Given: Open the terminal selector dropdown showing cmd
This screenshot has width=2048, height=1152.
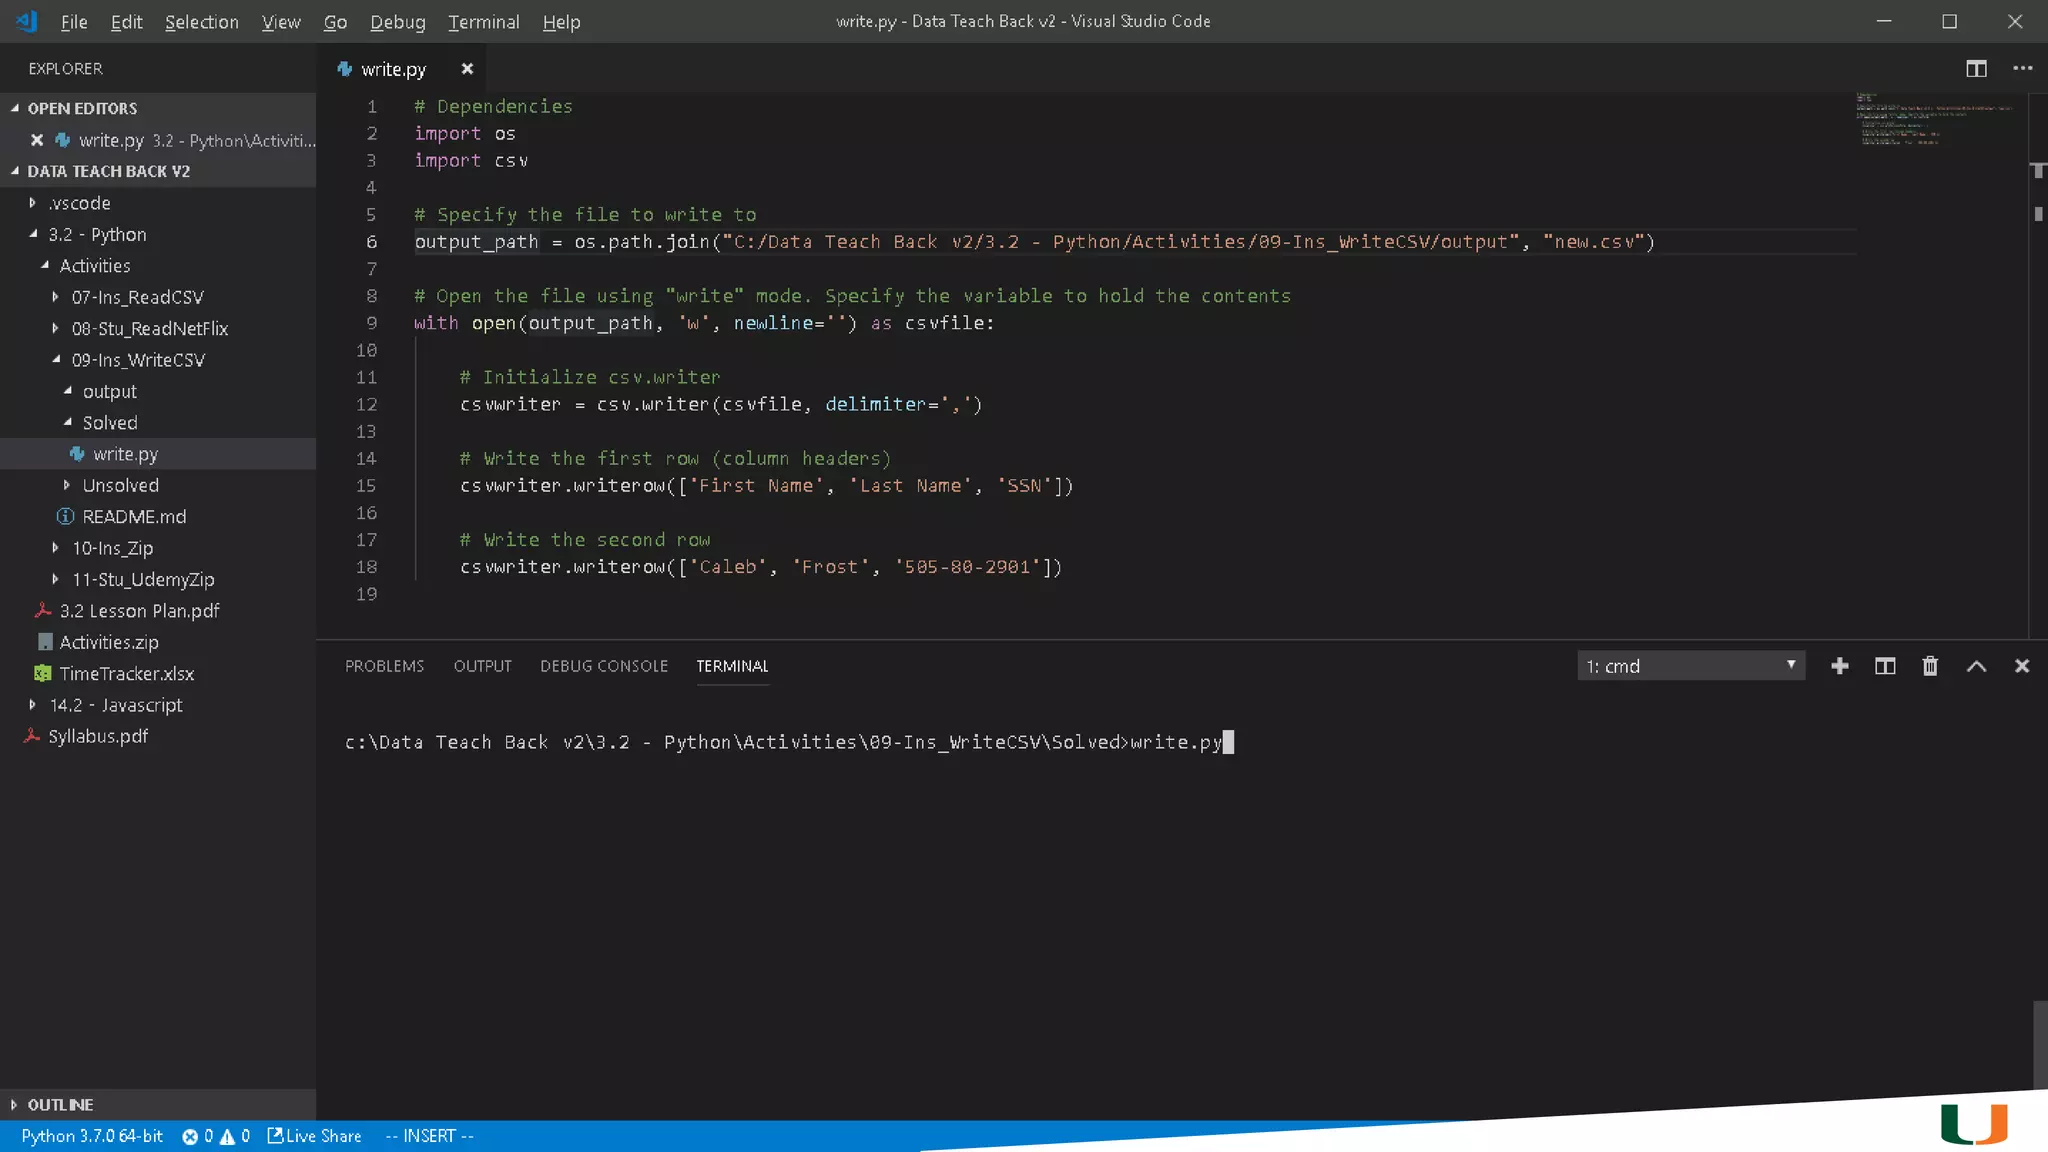Looking at the screenshot, I should [x=1690, y=666].
